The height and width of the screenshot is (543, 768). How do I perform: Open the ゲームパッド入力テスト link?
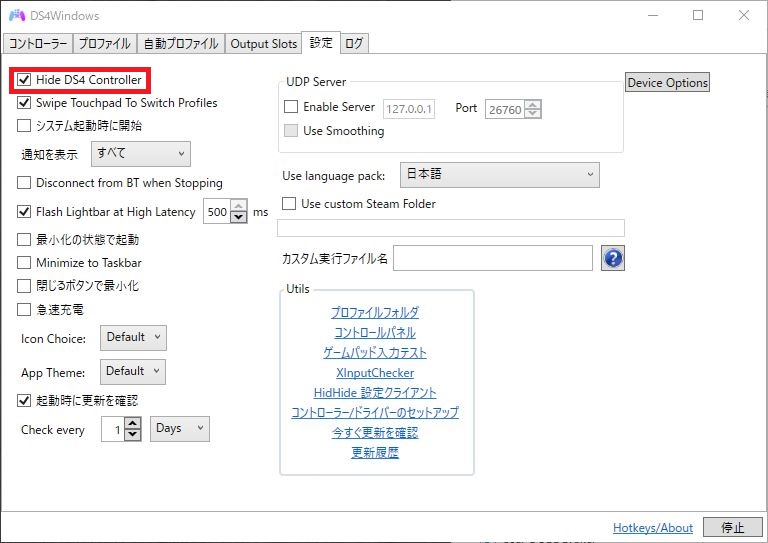click(375, 353)
